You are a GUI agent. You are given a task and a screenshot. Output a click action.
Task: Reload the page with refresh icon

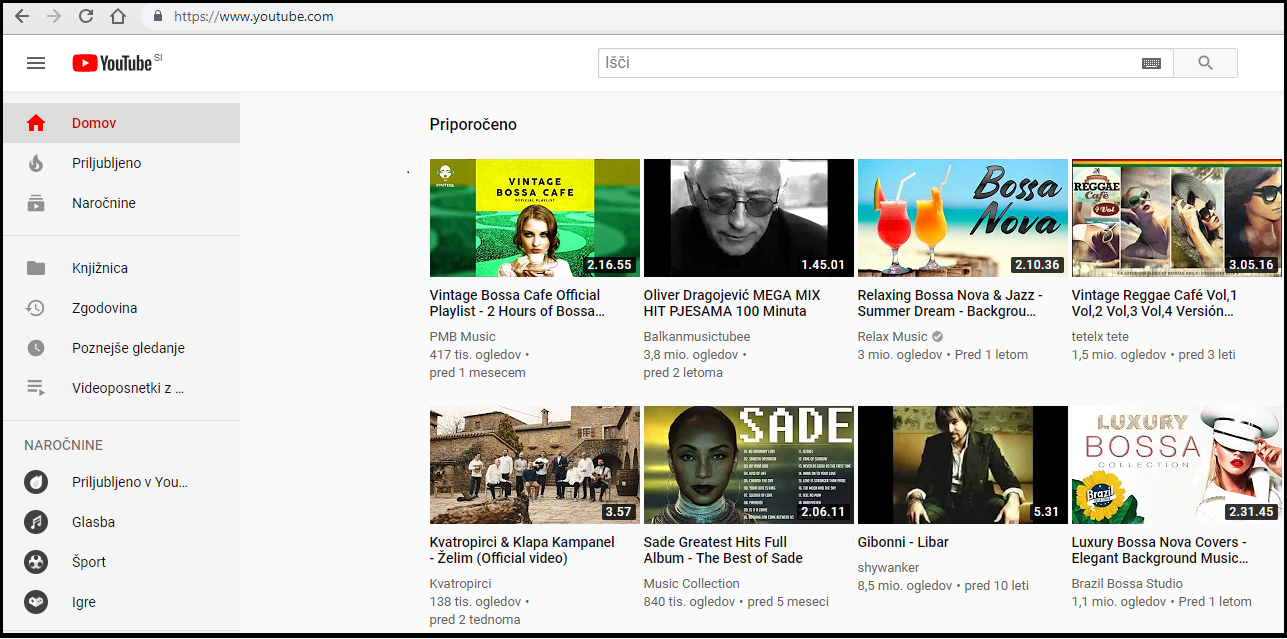86,16
